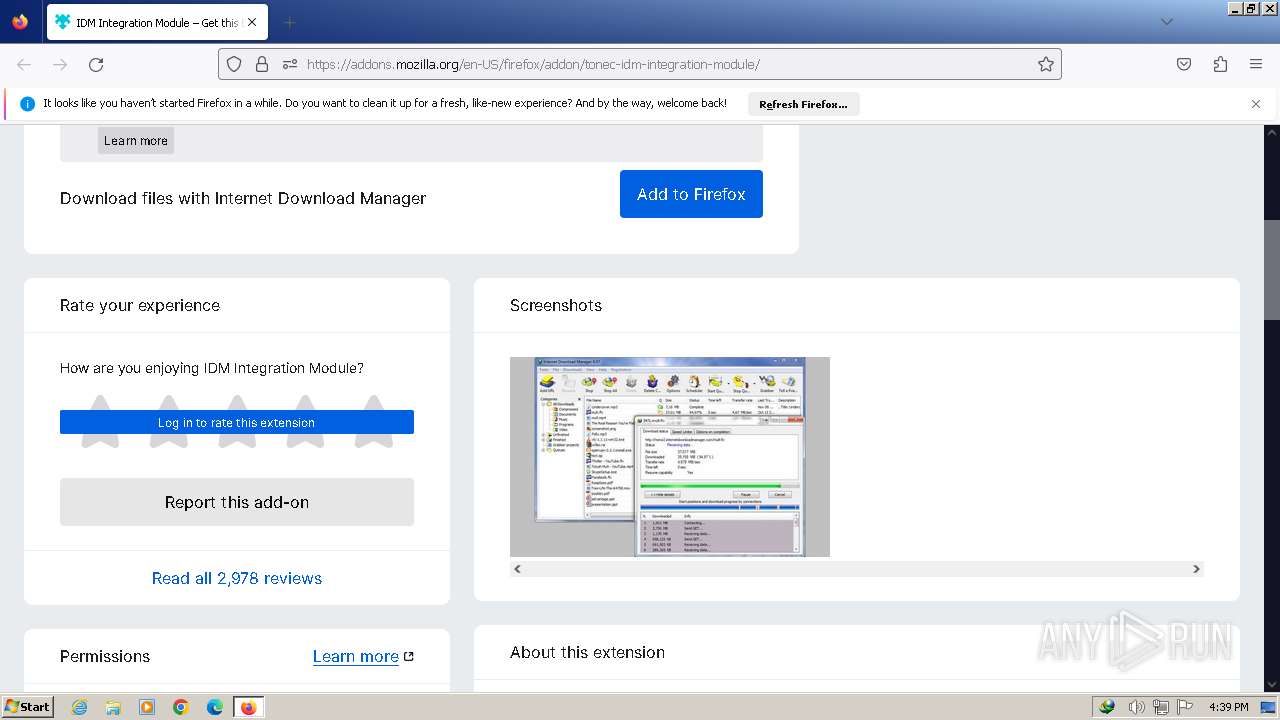Click scrollbar down arrow
The height and width of the screenshot is (720, 1280).
pyautogui.click(x=1272, y=685)
